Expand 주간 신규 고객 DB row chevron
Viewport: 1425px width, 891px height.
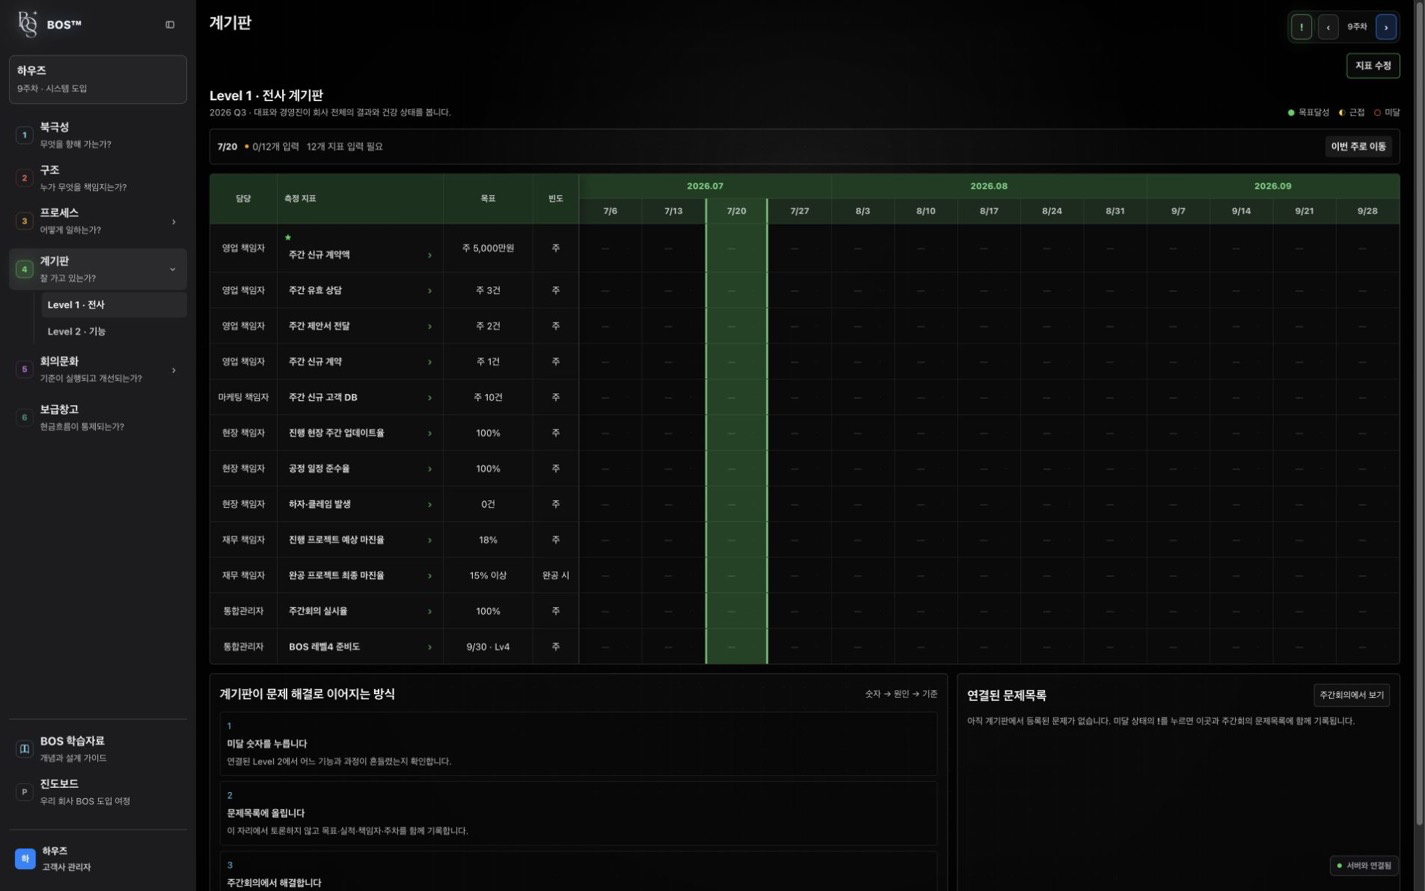(x=430, y=398)
